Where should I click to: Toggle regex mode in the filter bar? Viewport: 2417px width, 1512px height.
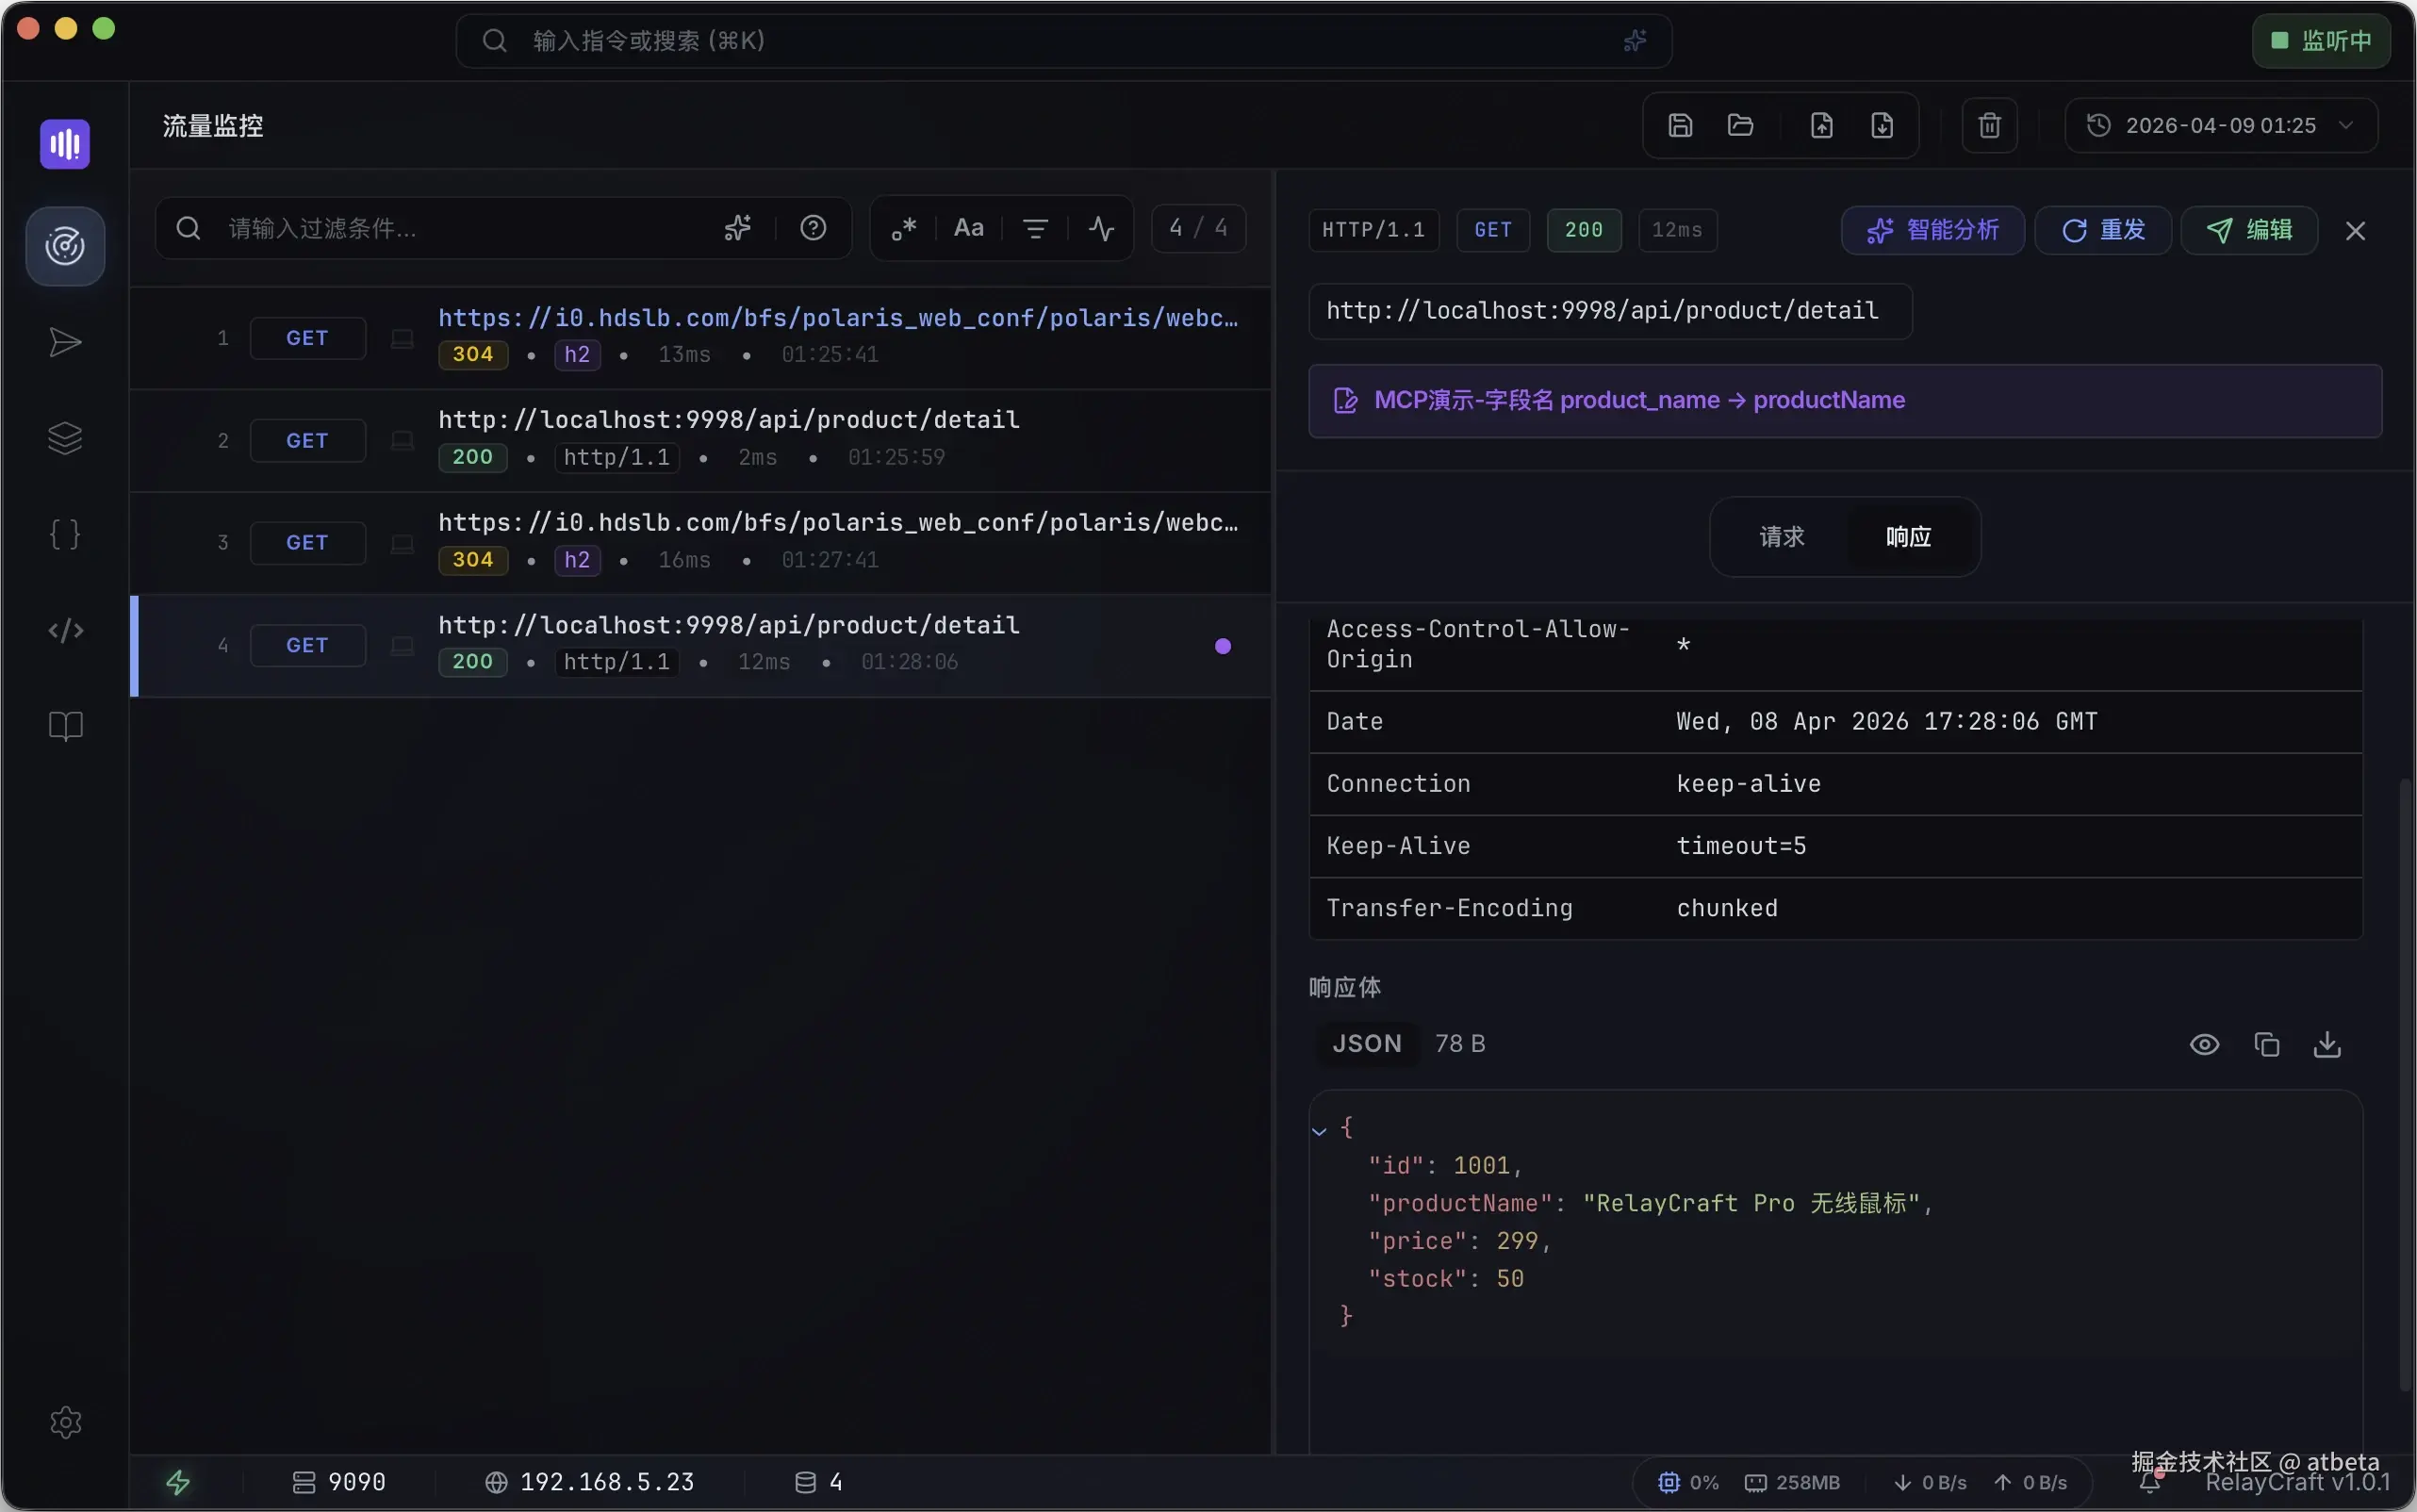click(903, 229)
